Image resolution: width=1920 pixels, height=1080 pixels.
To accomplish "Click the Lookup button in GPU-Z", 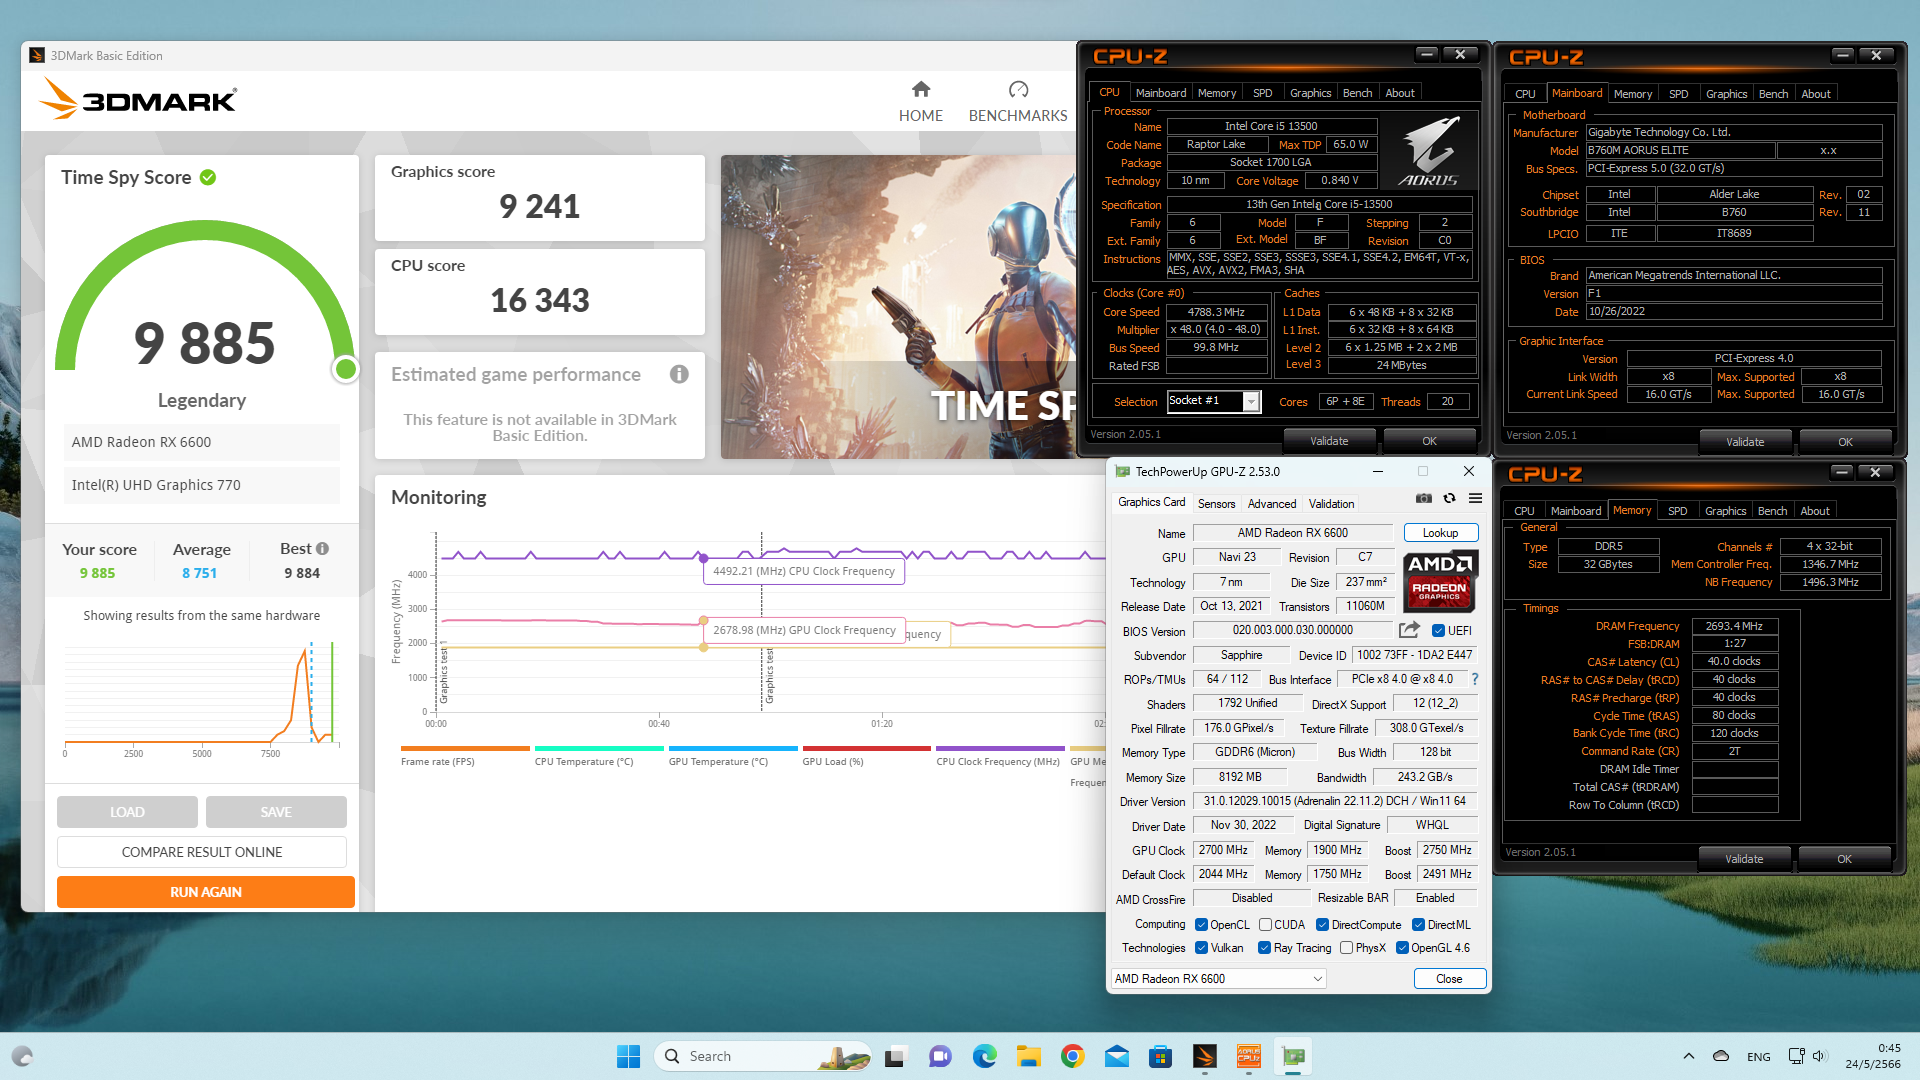I will 1440,533.
